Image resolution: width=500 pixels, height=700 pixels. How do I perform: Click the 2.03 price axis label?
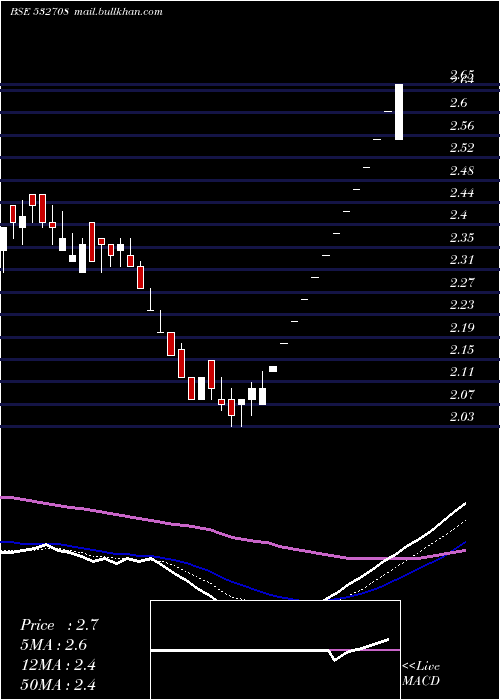[x=462, y=417]
